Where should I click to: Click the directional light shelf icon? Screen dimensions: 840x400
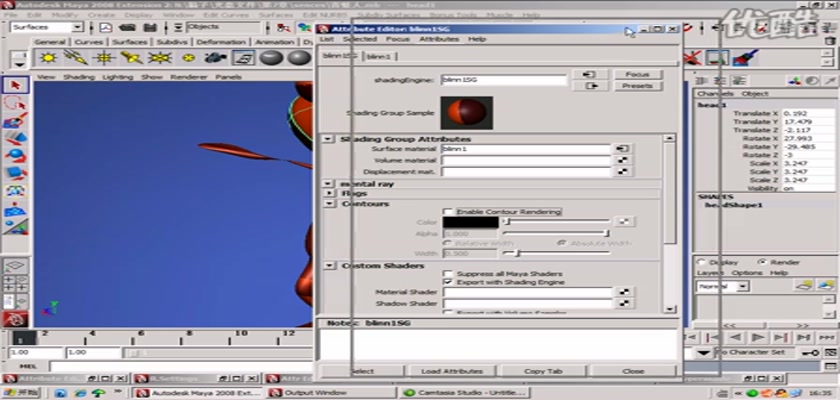tap(76, 57)
